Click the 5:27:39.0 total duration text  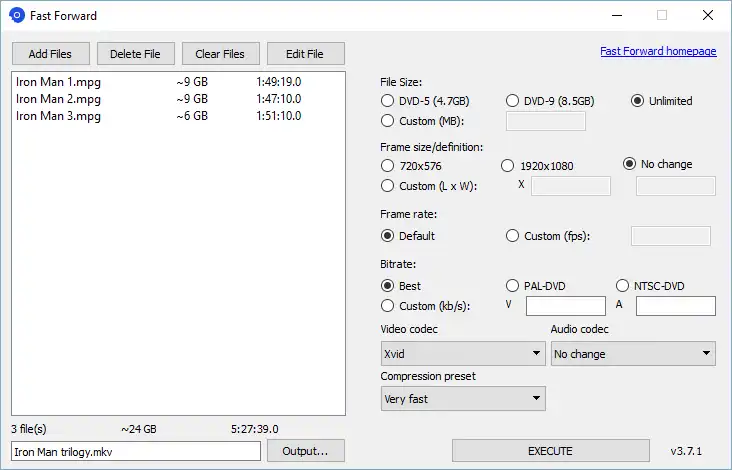point(254,429)
